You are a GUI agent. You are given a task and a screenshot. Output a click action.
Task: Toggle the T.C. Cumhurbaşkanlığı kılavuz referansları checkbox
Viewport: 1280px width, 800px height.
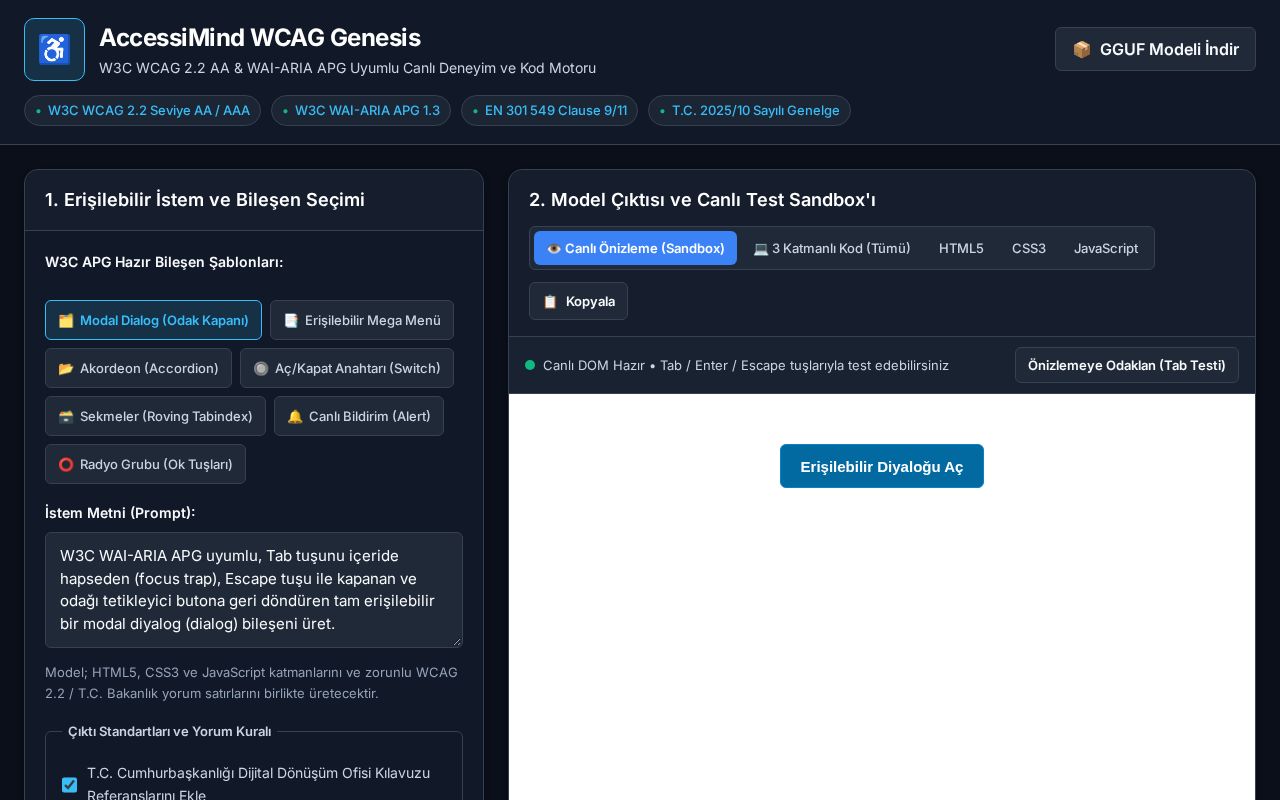69,785
